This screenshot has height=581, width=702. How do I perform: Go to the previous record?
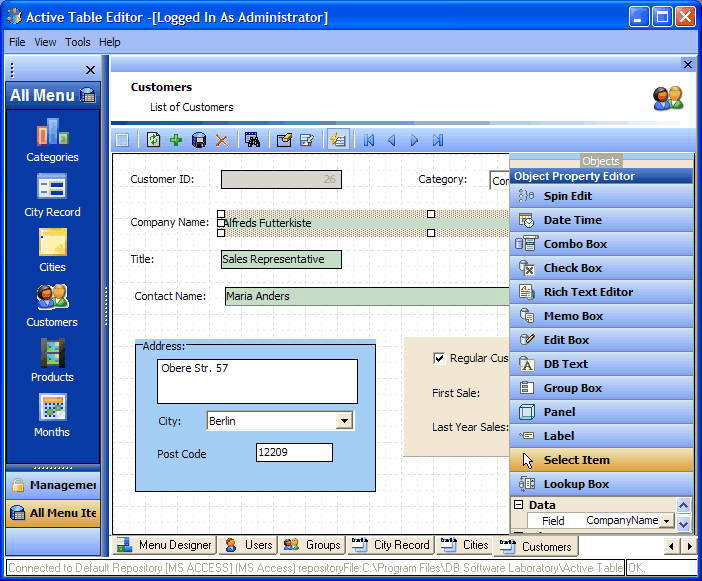coord(392,141)
